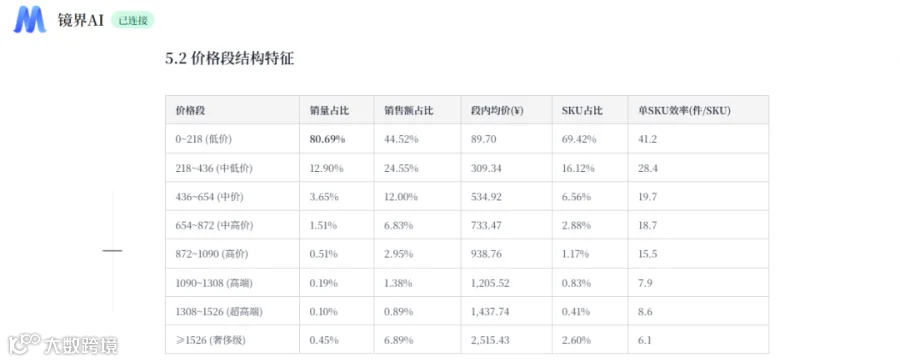Screen dimensions: 900x362
Task: Select the 1308~1526 (超高端) row label
Action: (x=219, y=312)
